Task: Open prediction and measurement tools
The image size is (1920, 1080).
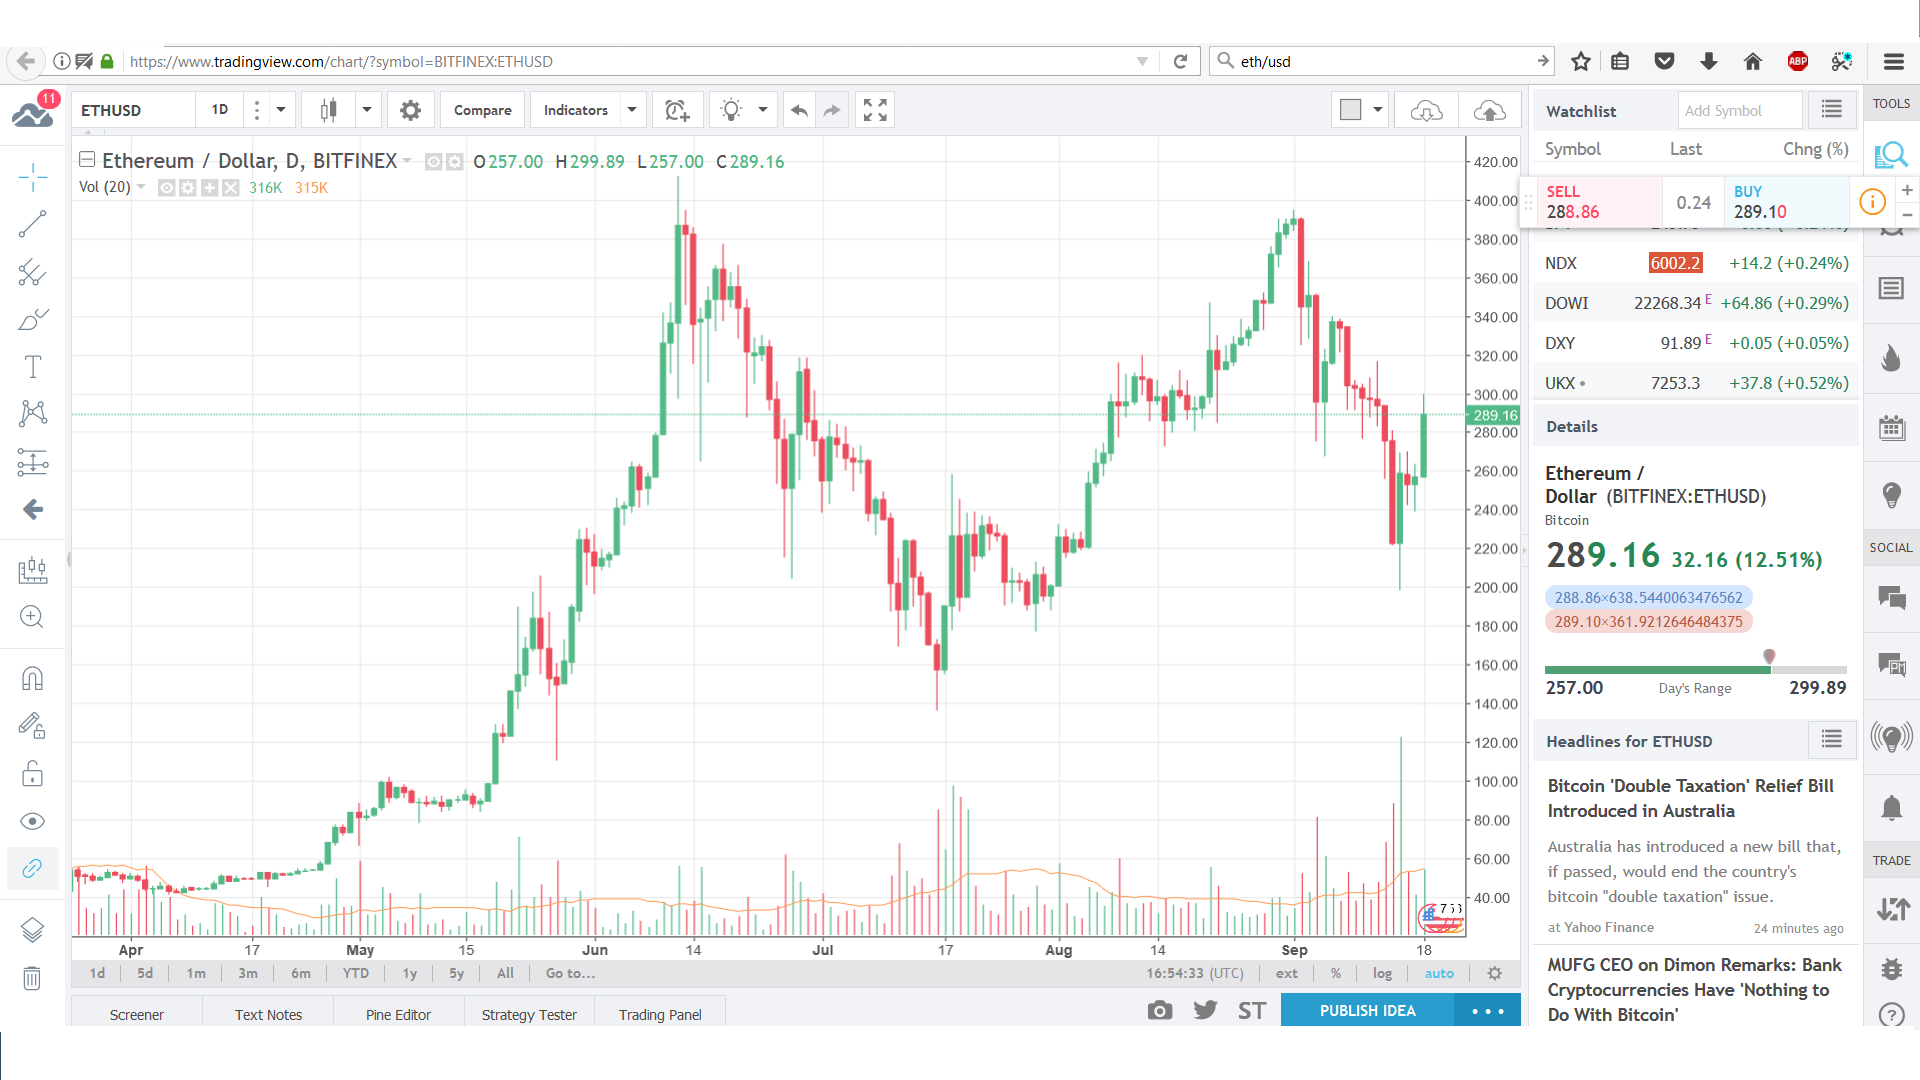Action: coord(32,462)
